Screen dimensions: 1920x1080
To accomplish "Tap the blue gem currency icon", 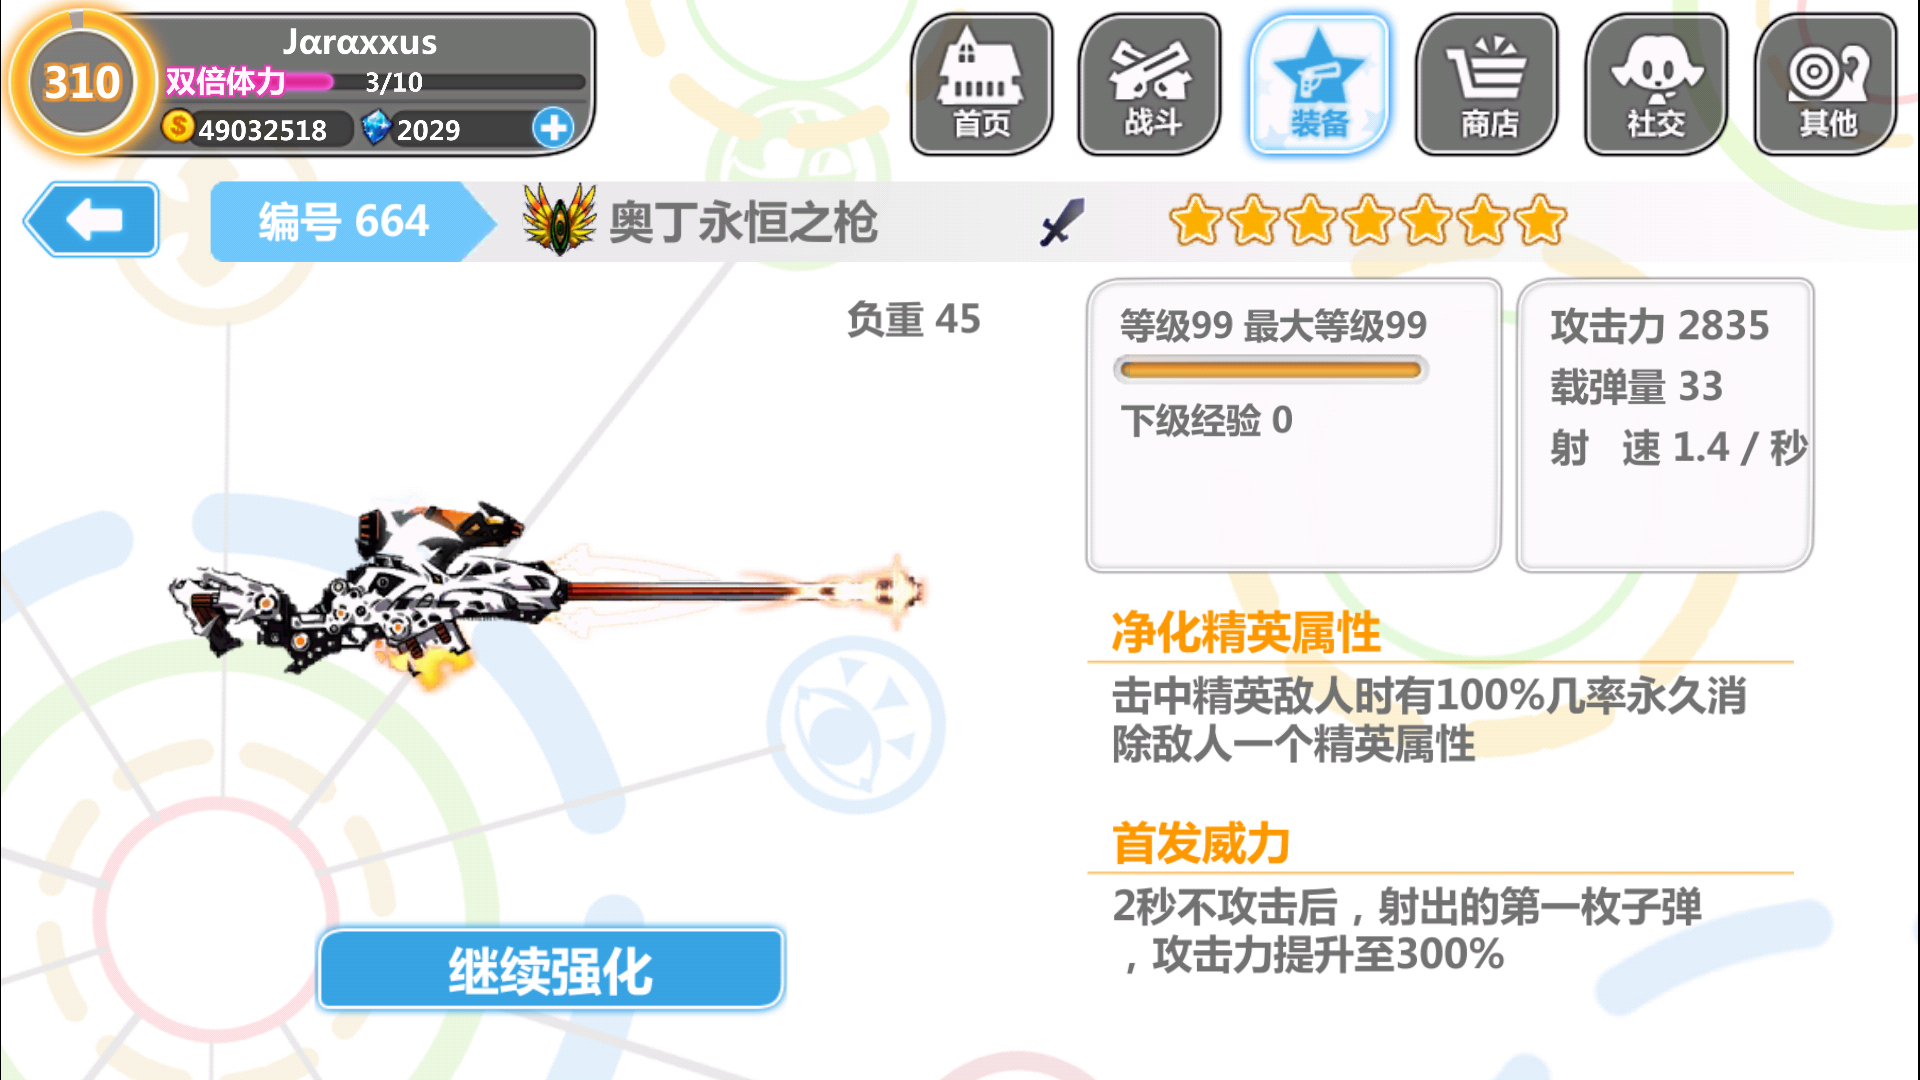I will 376,128.
